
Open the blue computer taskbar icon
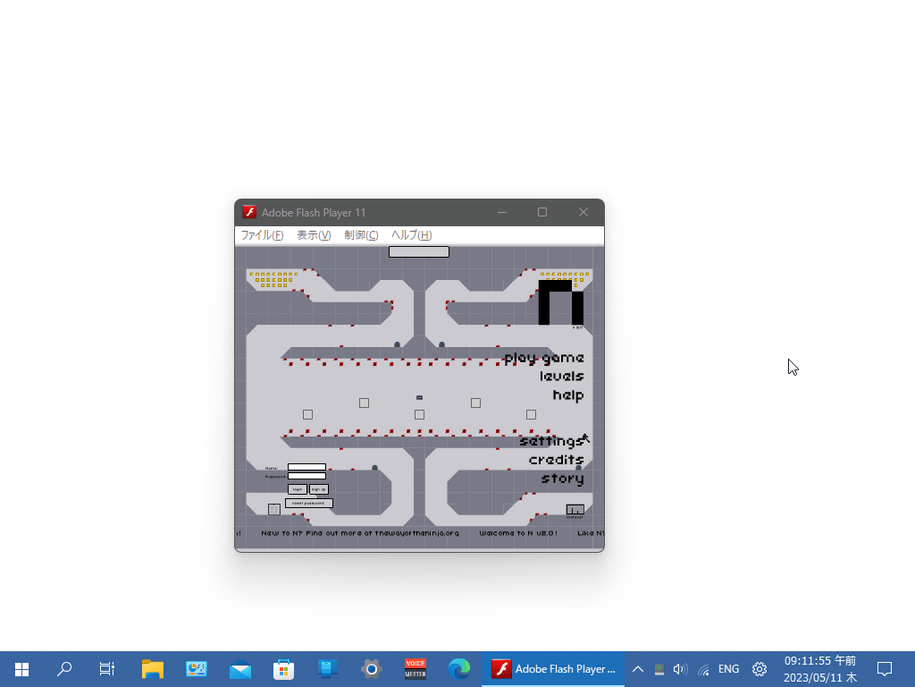pos(327,669)
